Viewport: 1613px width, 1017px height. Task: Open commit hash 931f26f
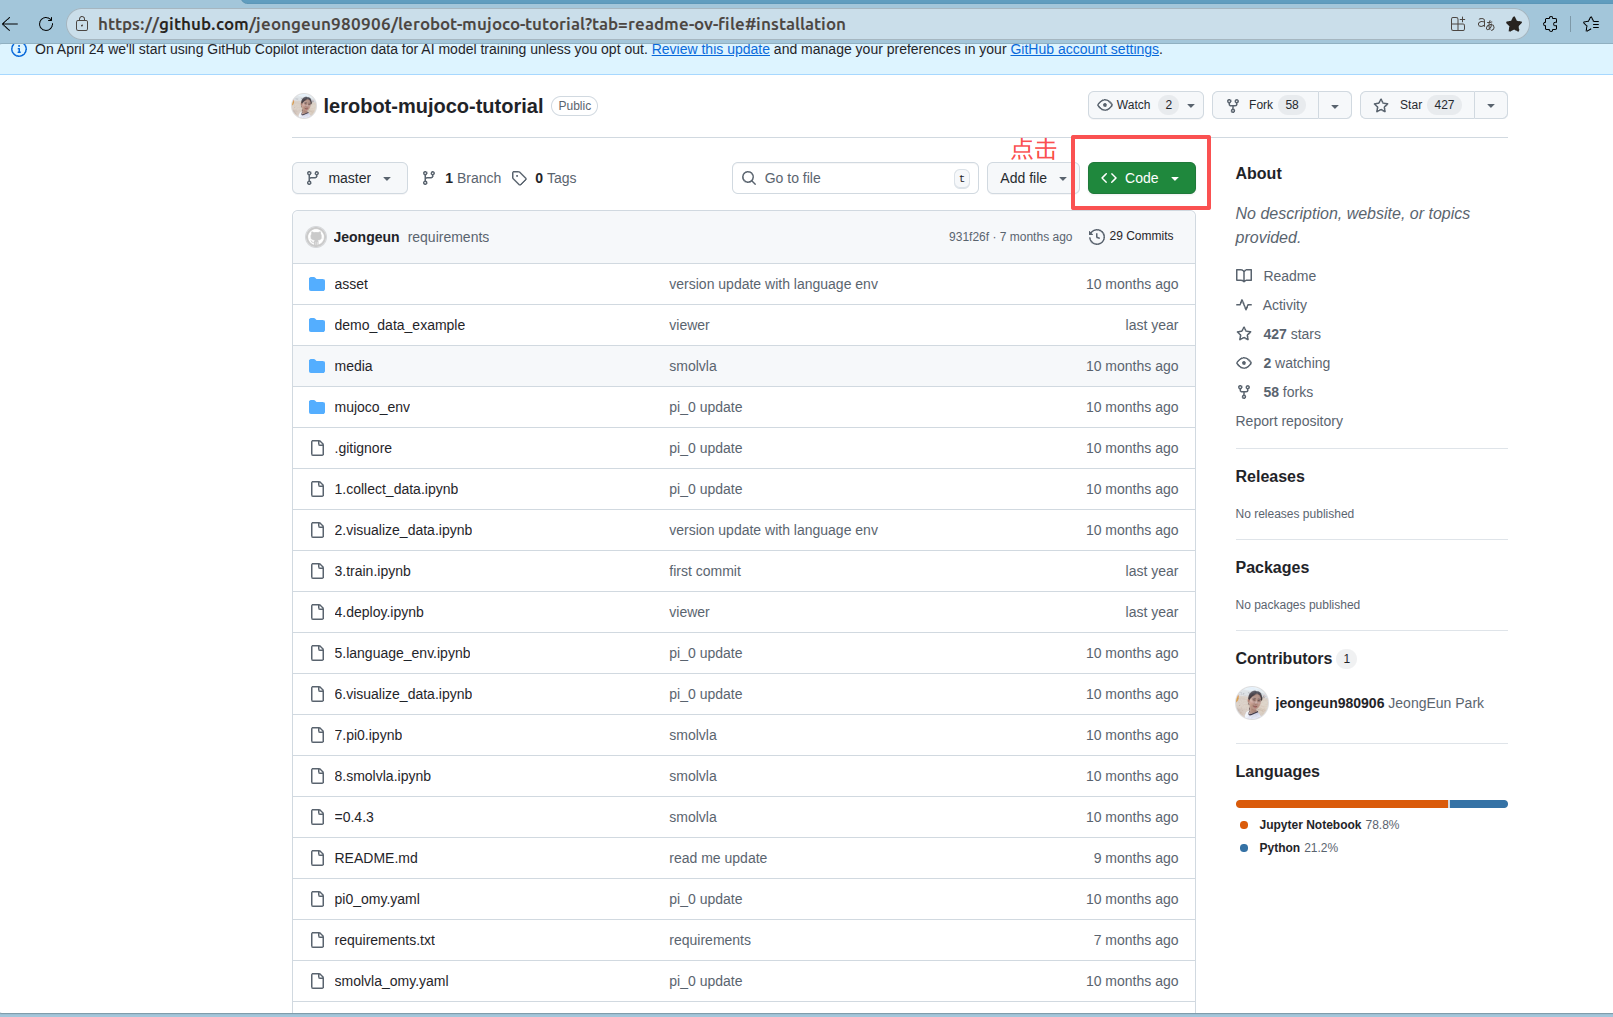pos(969,237)
